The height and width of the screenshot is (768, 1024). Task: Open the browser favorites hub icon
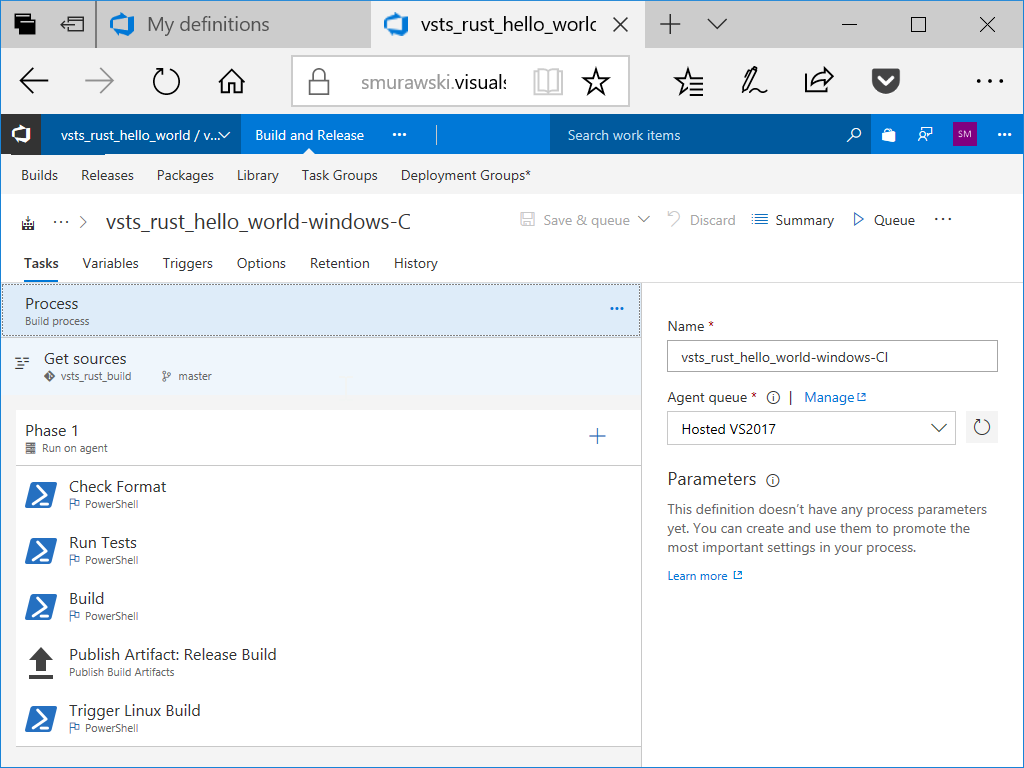688,82
